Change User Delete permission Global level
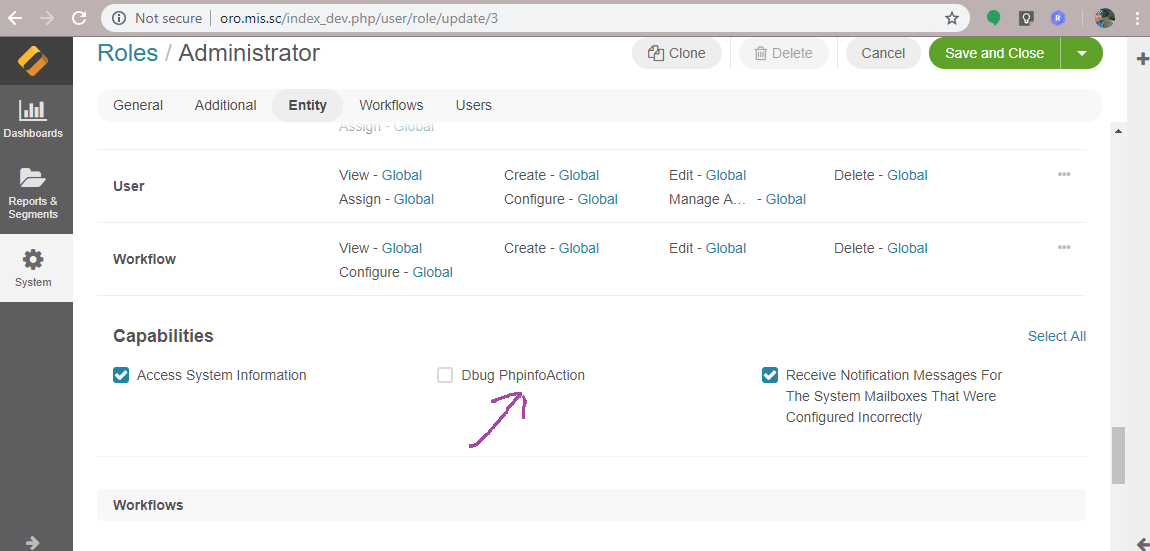1150x551 pixels. click(907, 175)
